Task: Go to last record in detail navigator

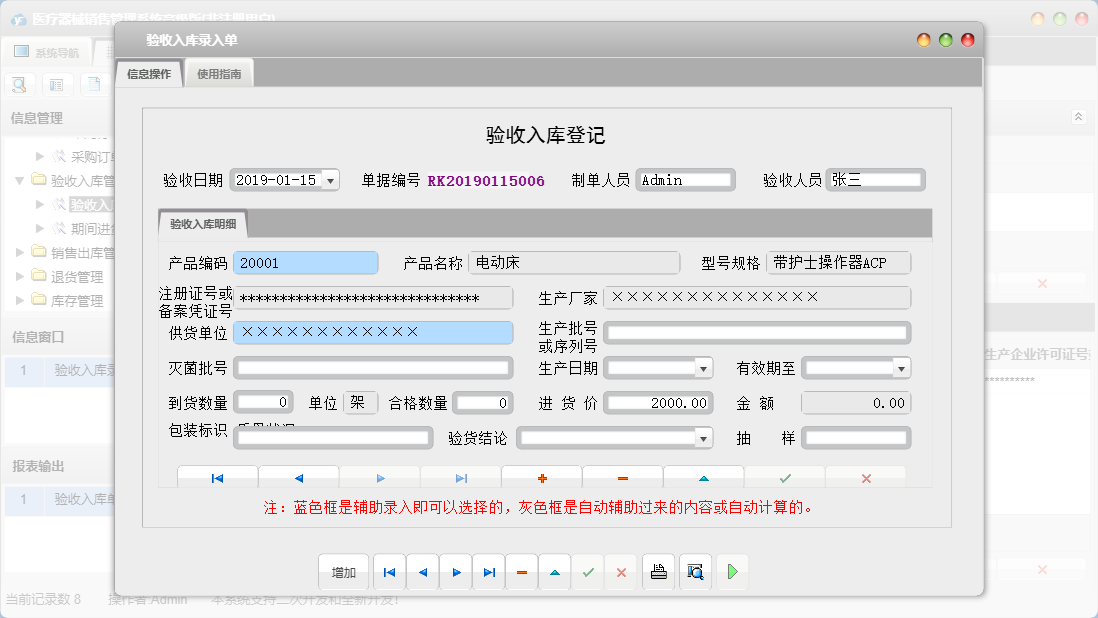Action: click(x=461, y=477)
